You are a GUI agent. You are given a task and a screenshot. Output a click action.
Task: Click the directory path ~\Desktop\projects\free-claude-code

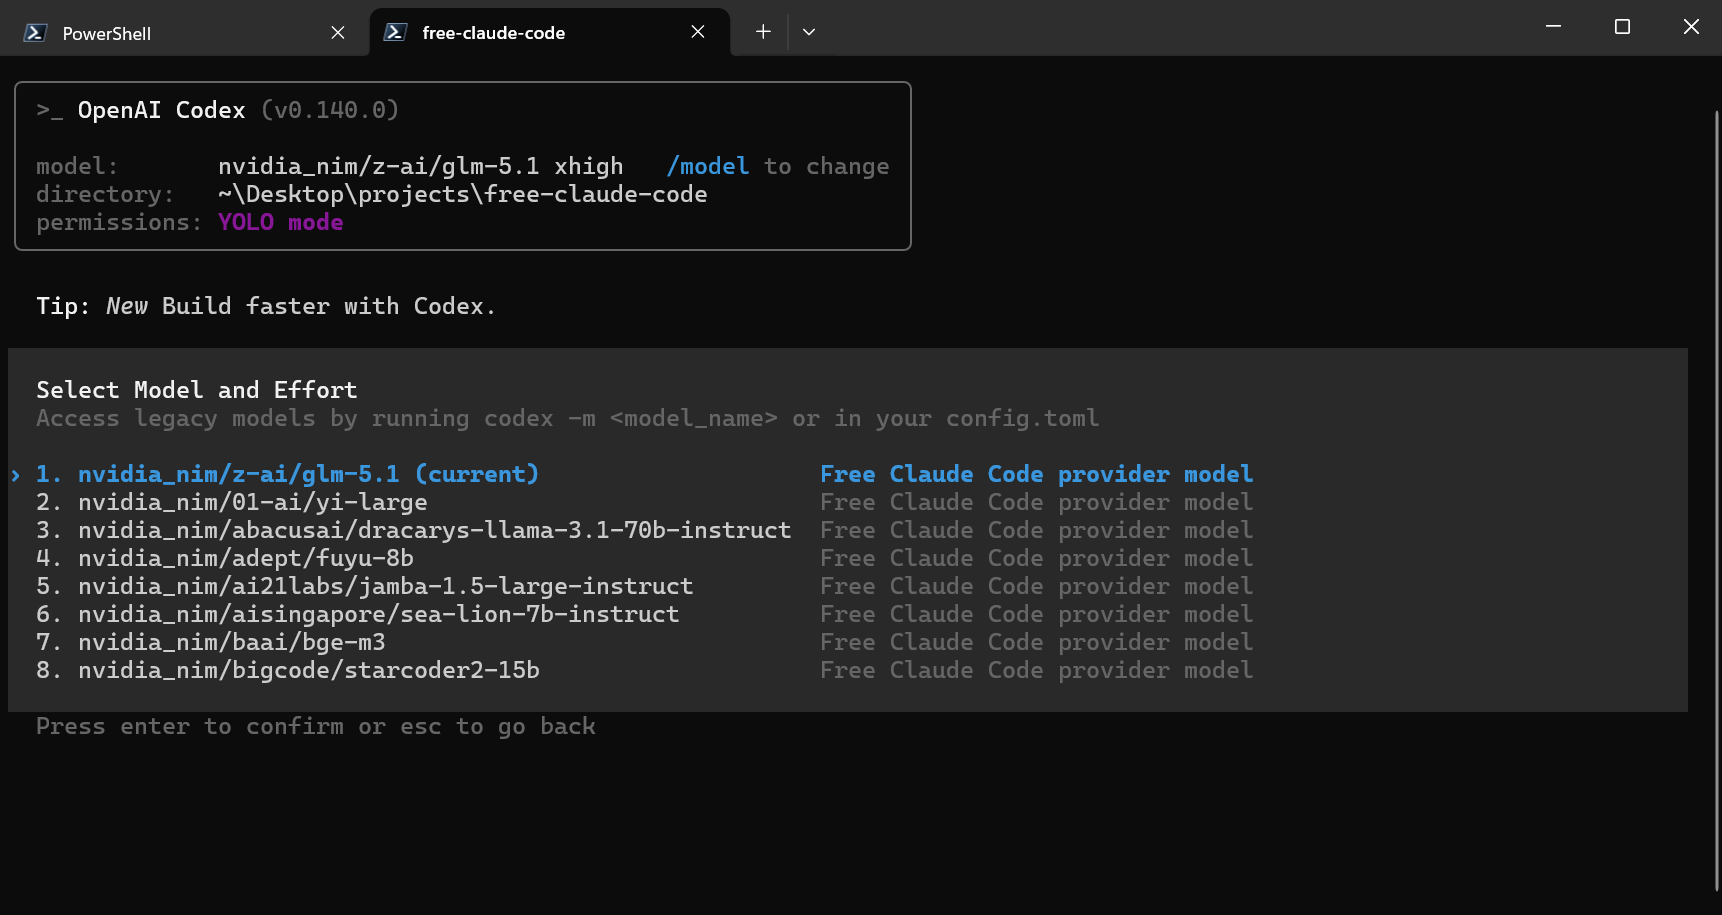(463, 194)
